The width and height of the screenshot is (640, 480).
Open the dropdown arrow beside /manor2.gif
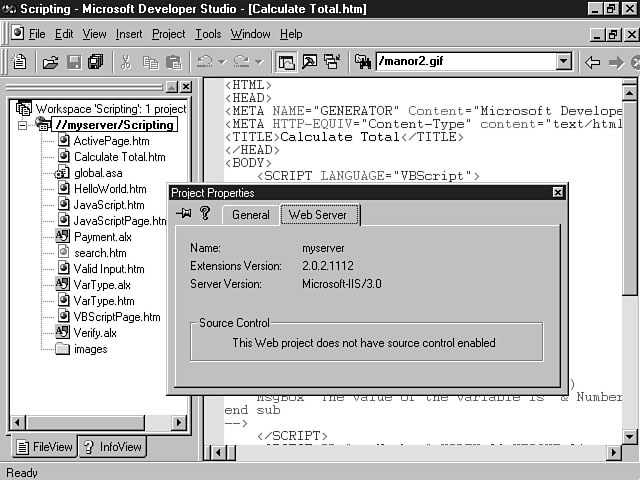click(563, 62)
